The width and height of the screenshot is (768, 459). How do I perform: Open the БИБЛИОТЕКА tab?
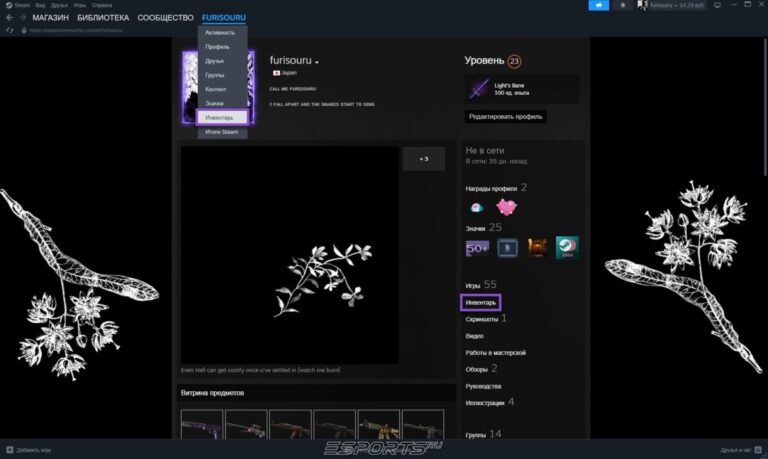click(x=101, y=18)
